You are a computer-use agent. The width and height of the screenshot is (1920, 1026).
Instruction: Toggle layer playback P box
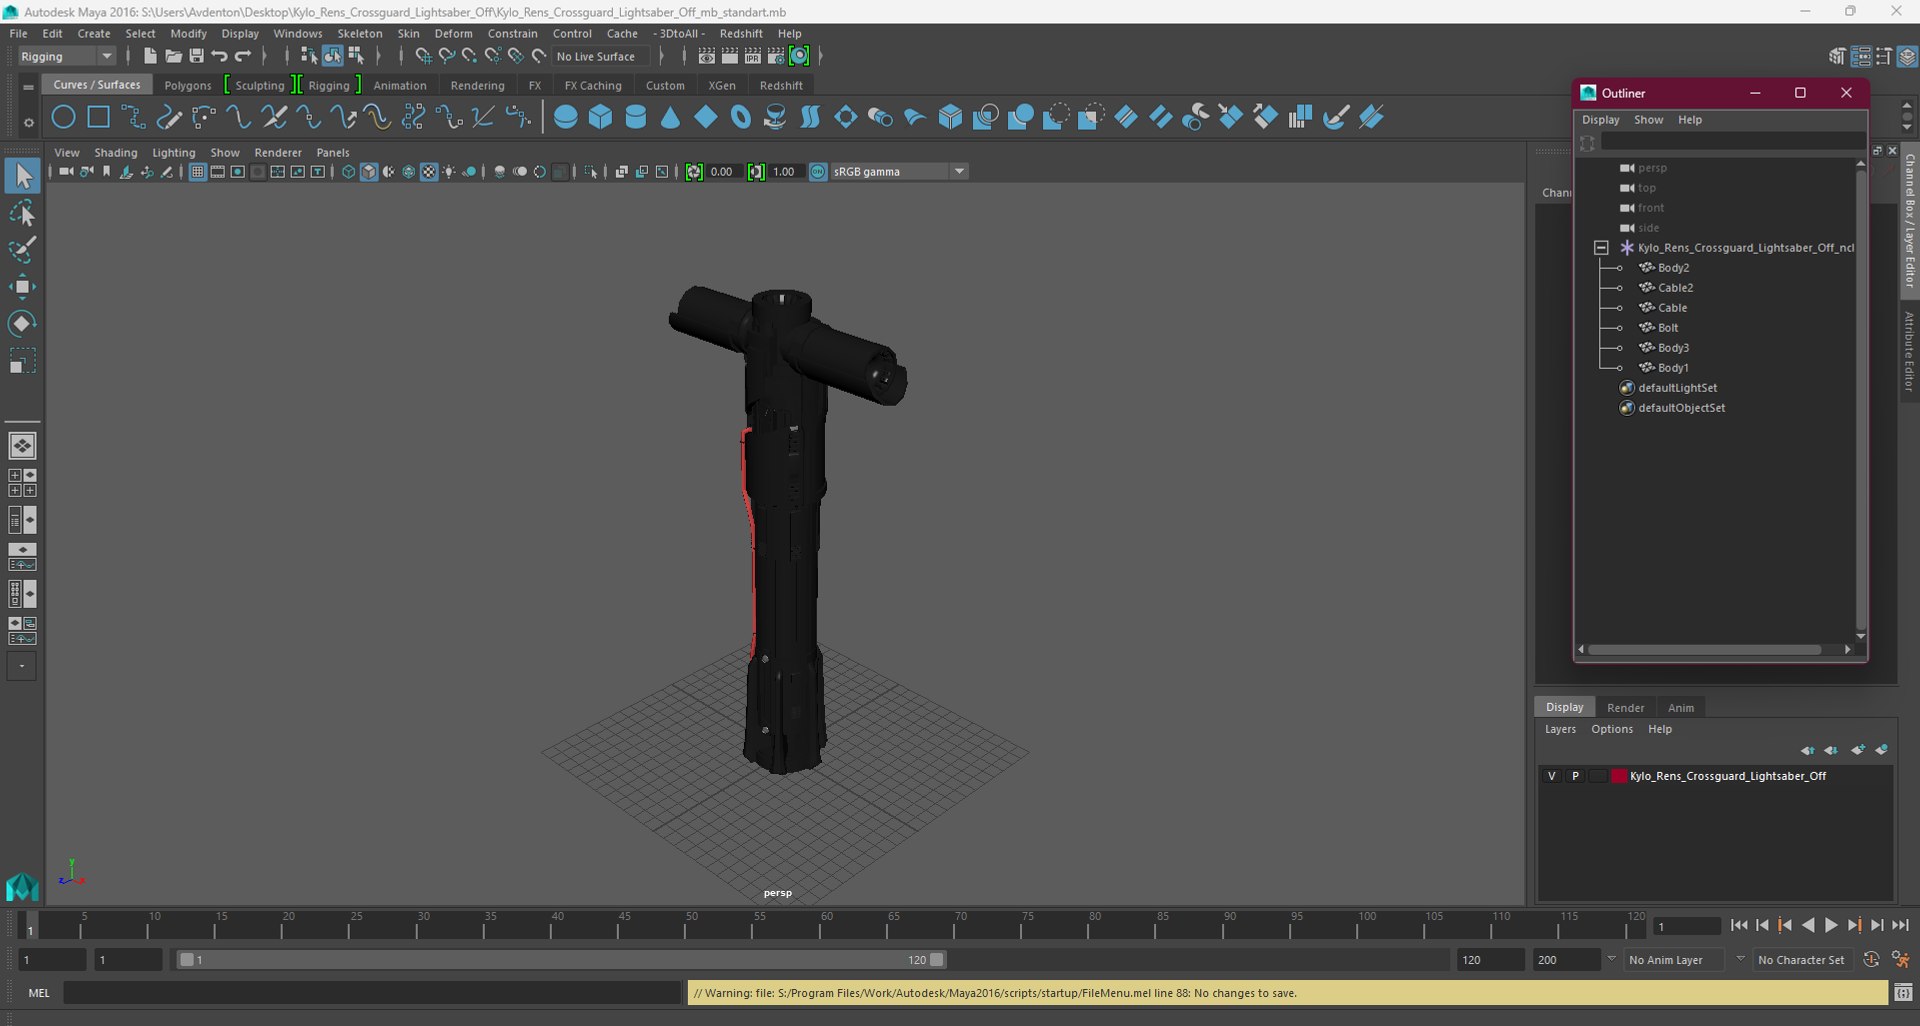coord(1575,776)
